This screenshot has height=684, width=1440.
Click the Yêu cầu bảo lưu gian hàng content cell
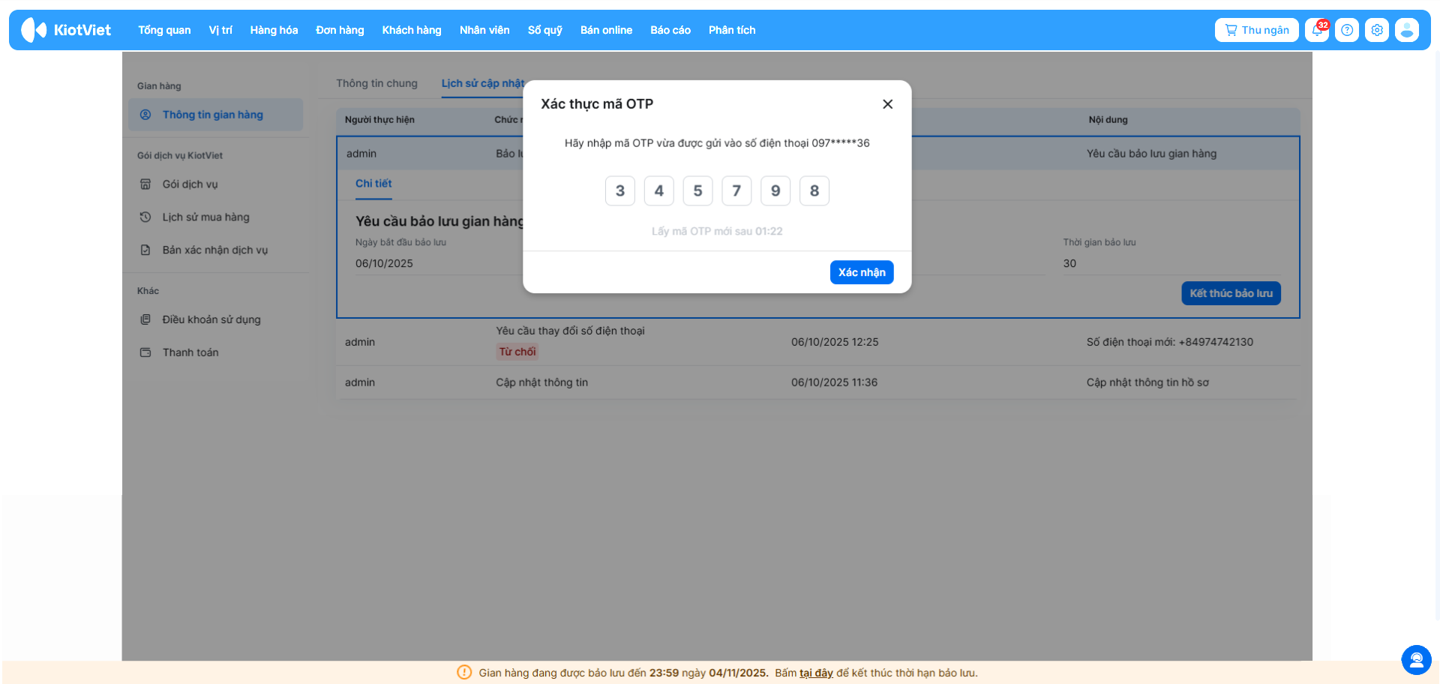coord(1152,154)
